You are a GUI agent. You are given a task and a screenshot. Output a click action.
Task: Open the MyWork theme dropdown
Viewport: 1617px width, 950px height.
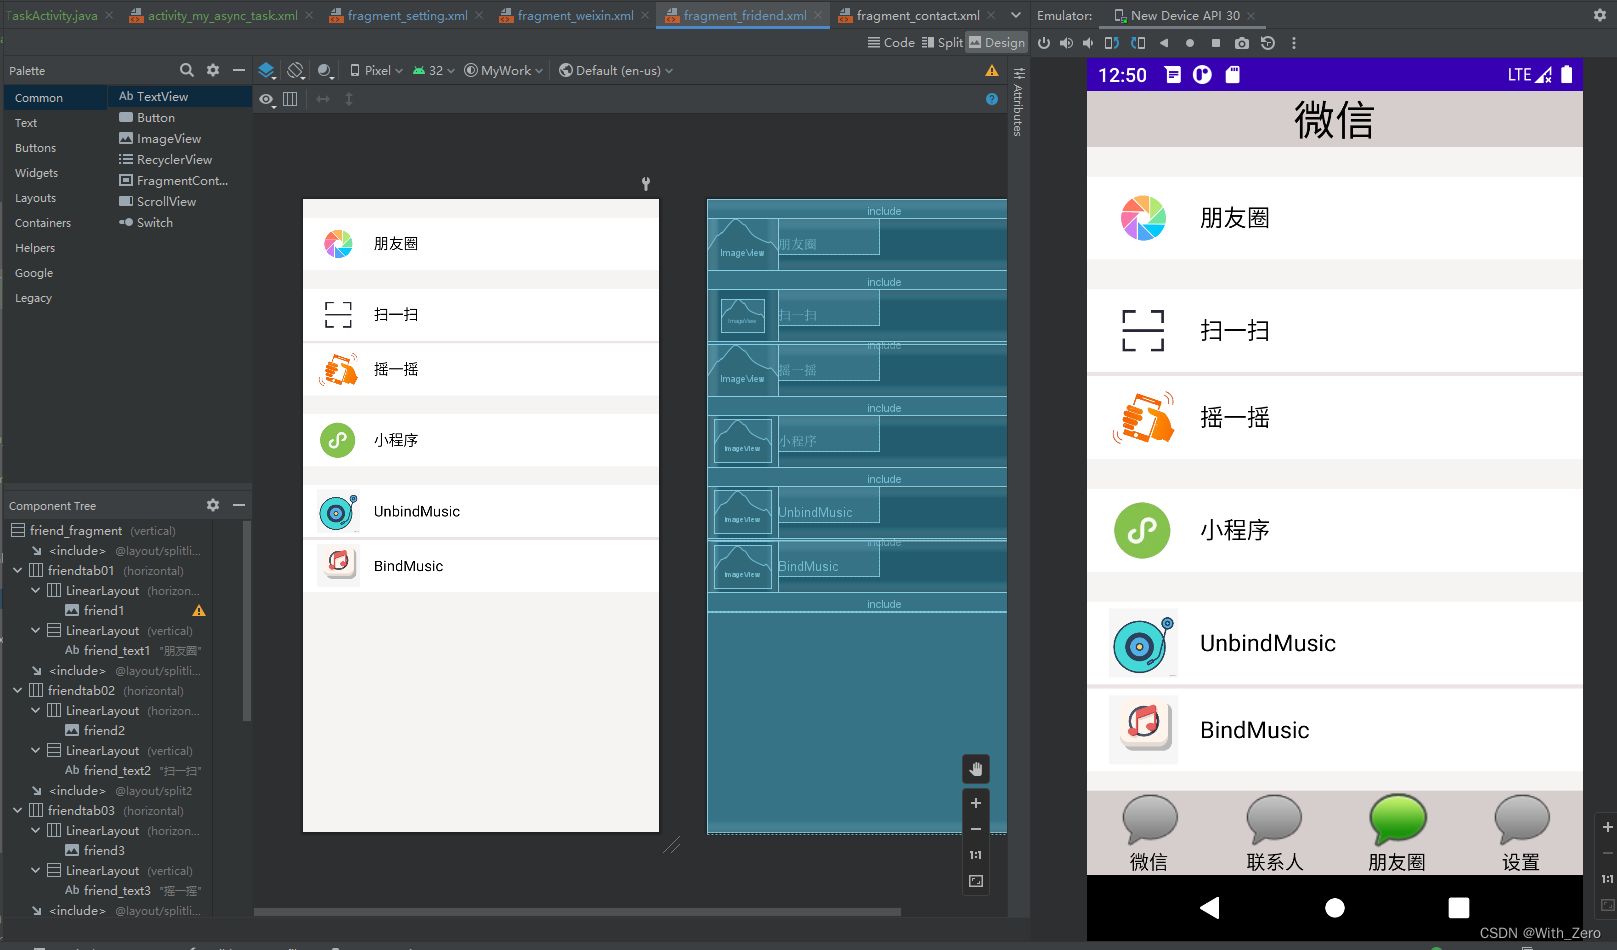click(503, 70)
